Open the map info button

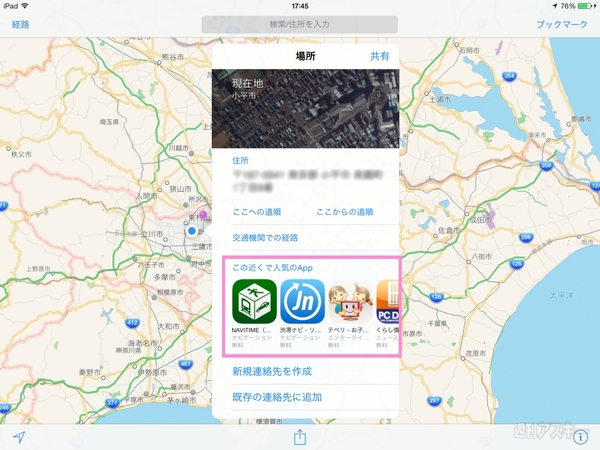pos(580,437)
